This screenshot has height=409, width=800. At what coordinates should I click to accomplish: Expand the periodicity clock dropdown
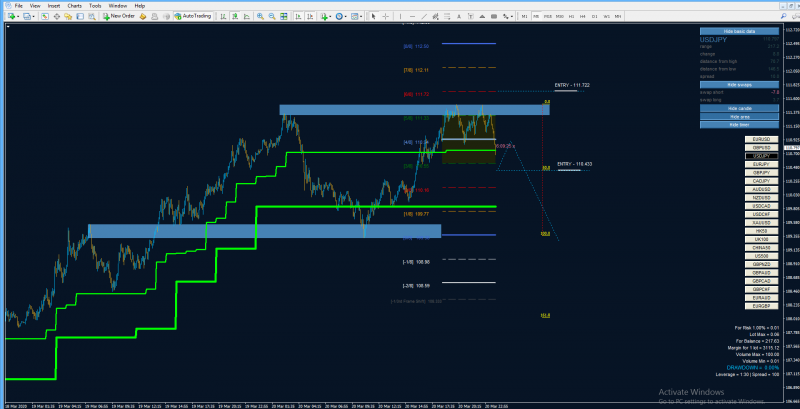click(x=345, y=16)
